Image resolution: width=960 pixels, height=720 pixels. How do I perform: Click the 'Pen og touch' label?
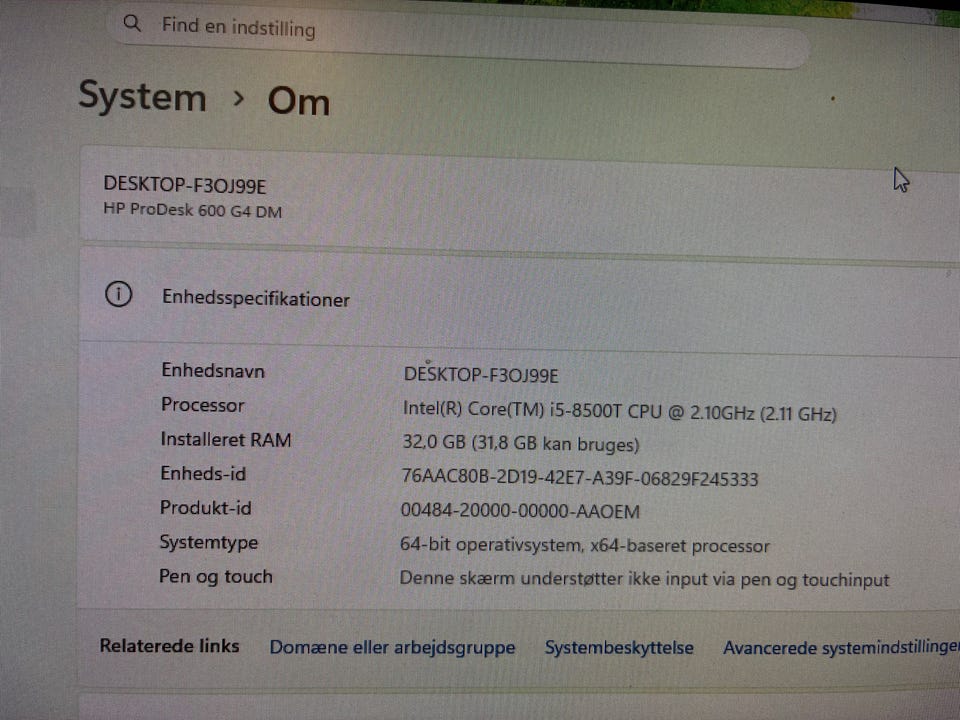(216, 577)
